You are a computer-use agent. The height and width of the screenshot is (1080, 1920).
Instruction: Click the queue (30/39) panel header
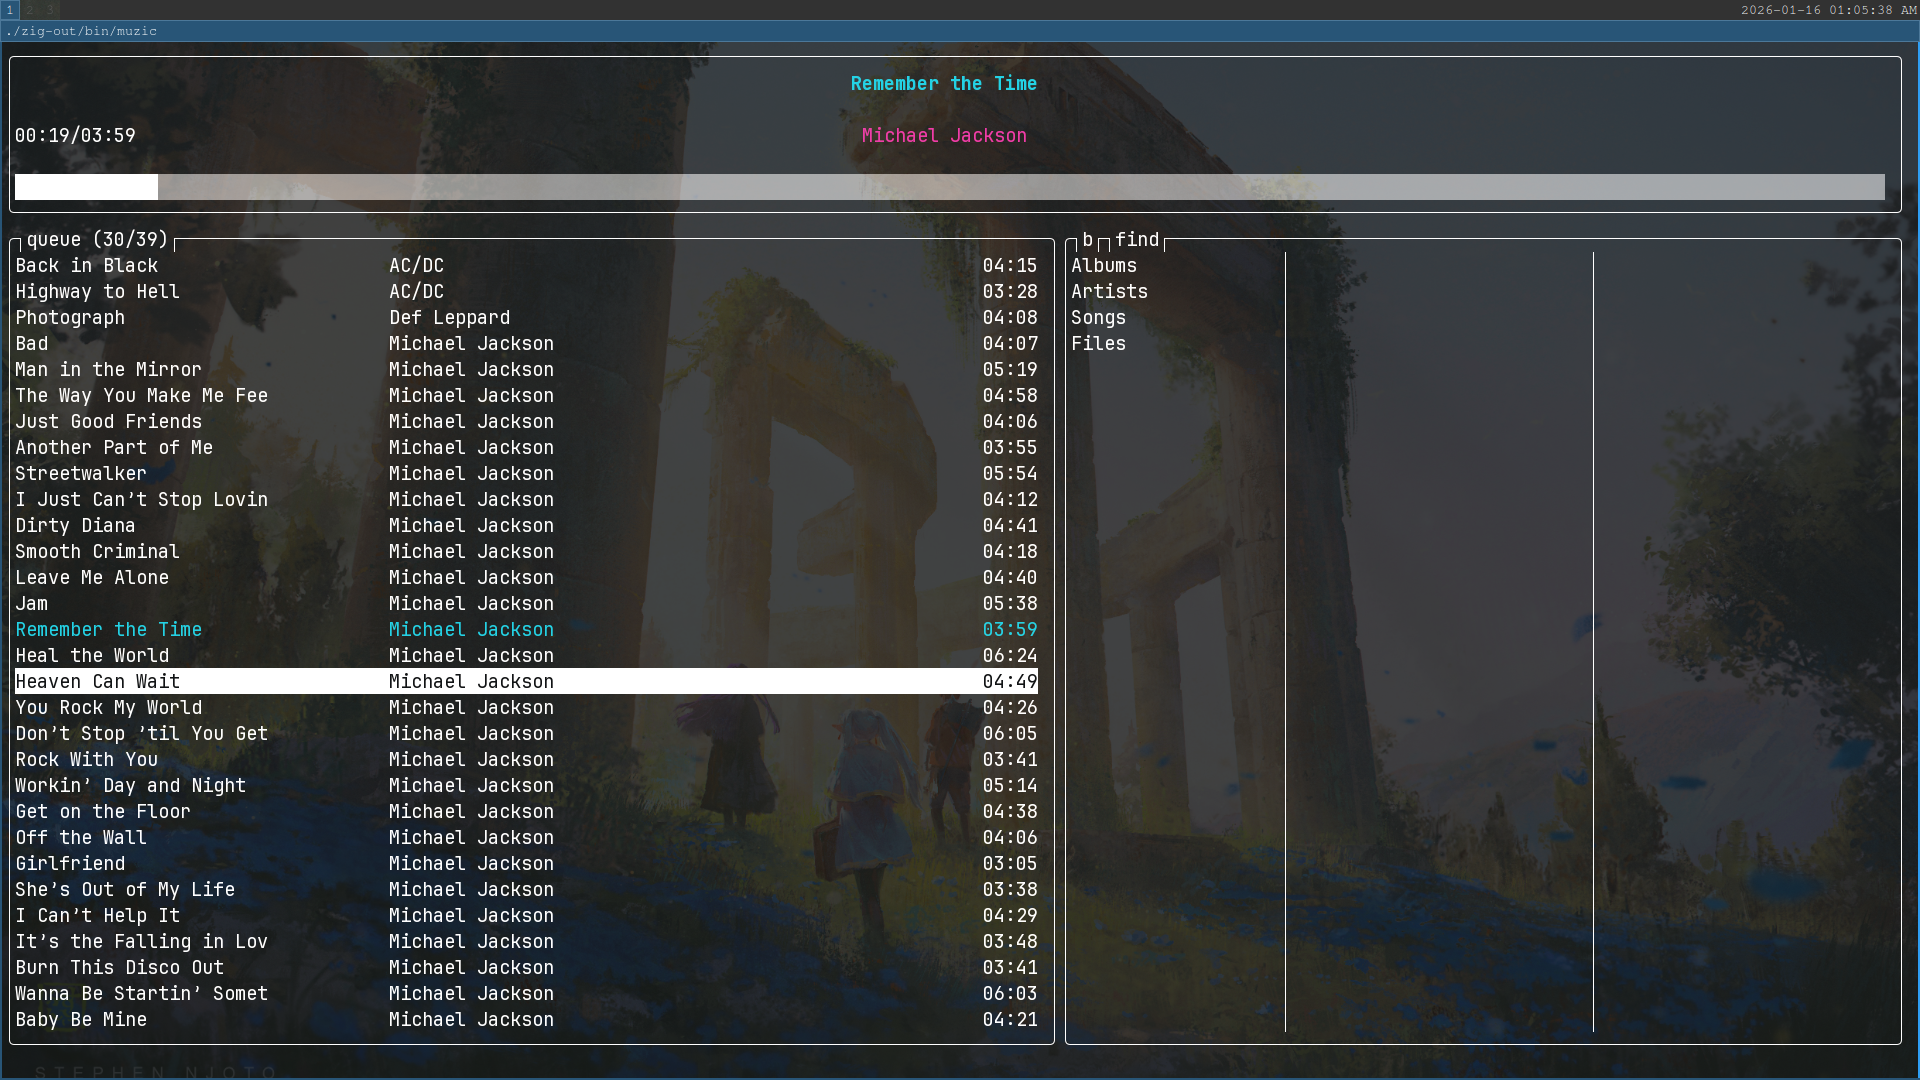(x=98, y=240)
